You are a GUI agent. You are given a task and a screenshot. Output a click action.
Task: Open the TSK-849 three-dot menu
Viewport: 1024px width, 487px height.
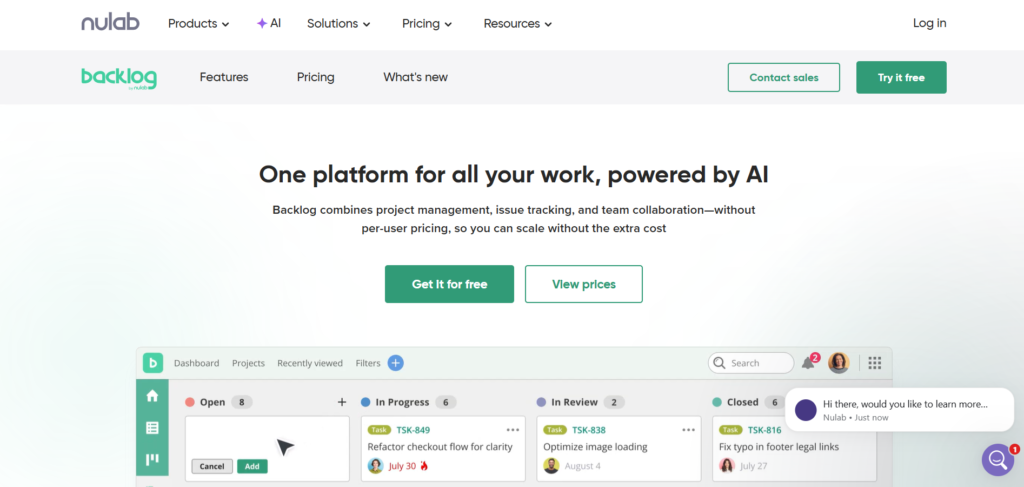pos(513,430)
